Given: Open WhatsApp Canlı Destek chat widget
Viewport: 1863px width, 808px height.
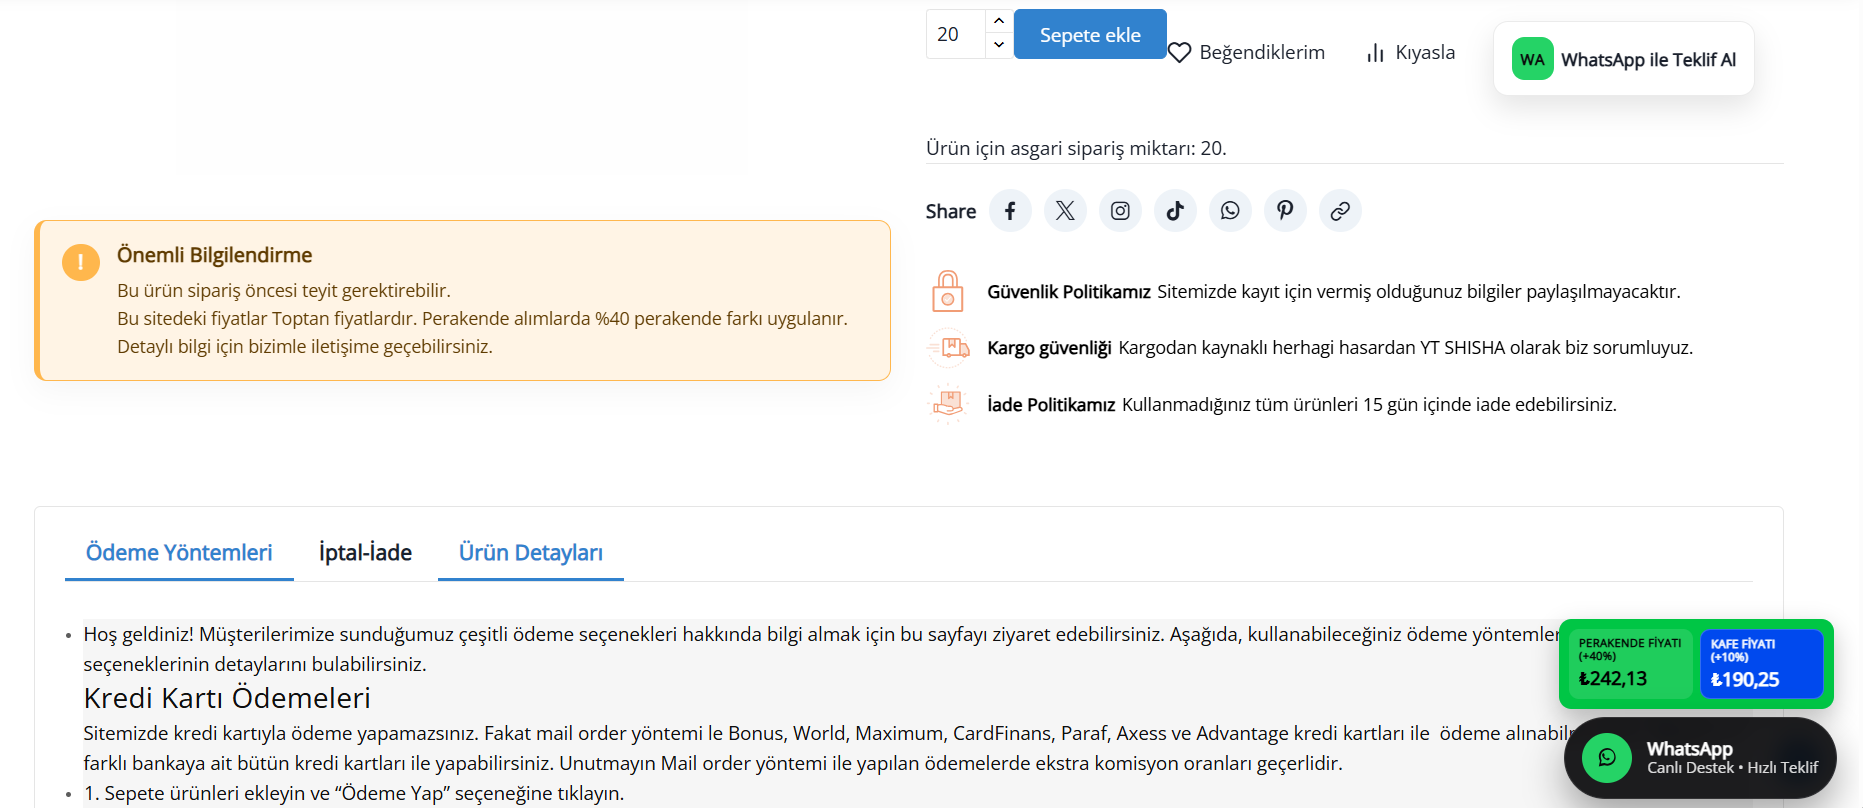Looking at the screenshot, I should pos(1700,758).
